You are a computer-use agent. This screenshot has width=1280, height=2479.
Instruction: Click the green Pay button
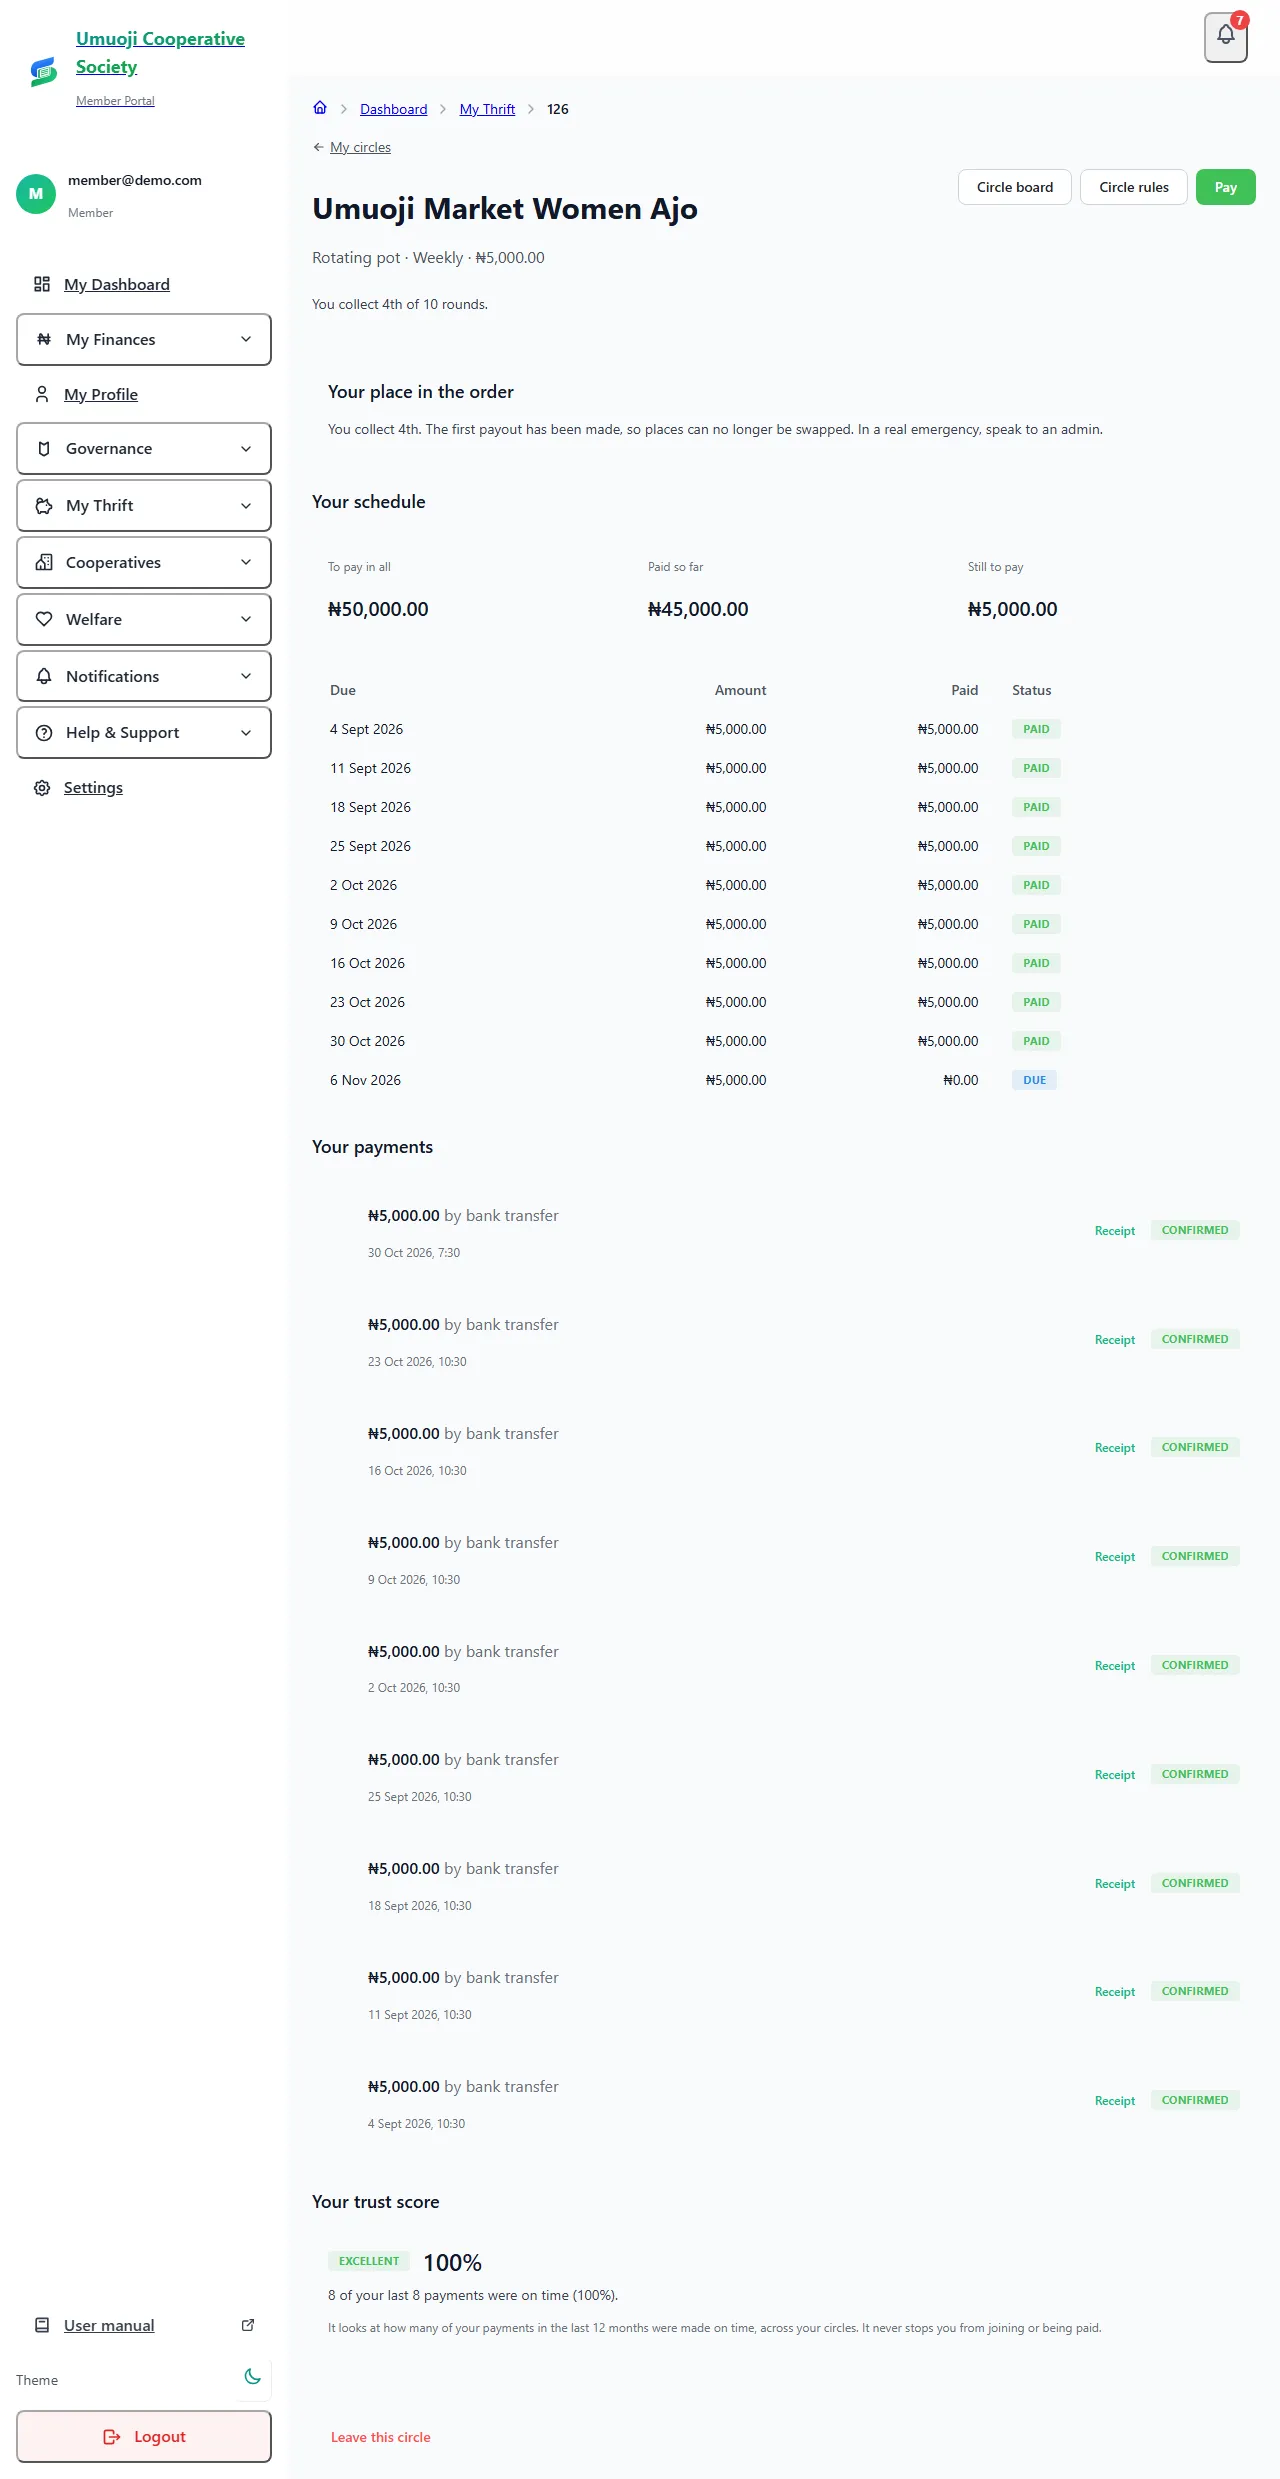tap(1226, 187)
